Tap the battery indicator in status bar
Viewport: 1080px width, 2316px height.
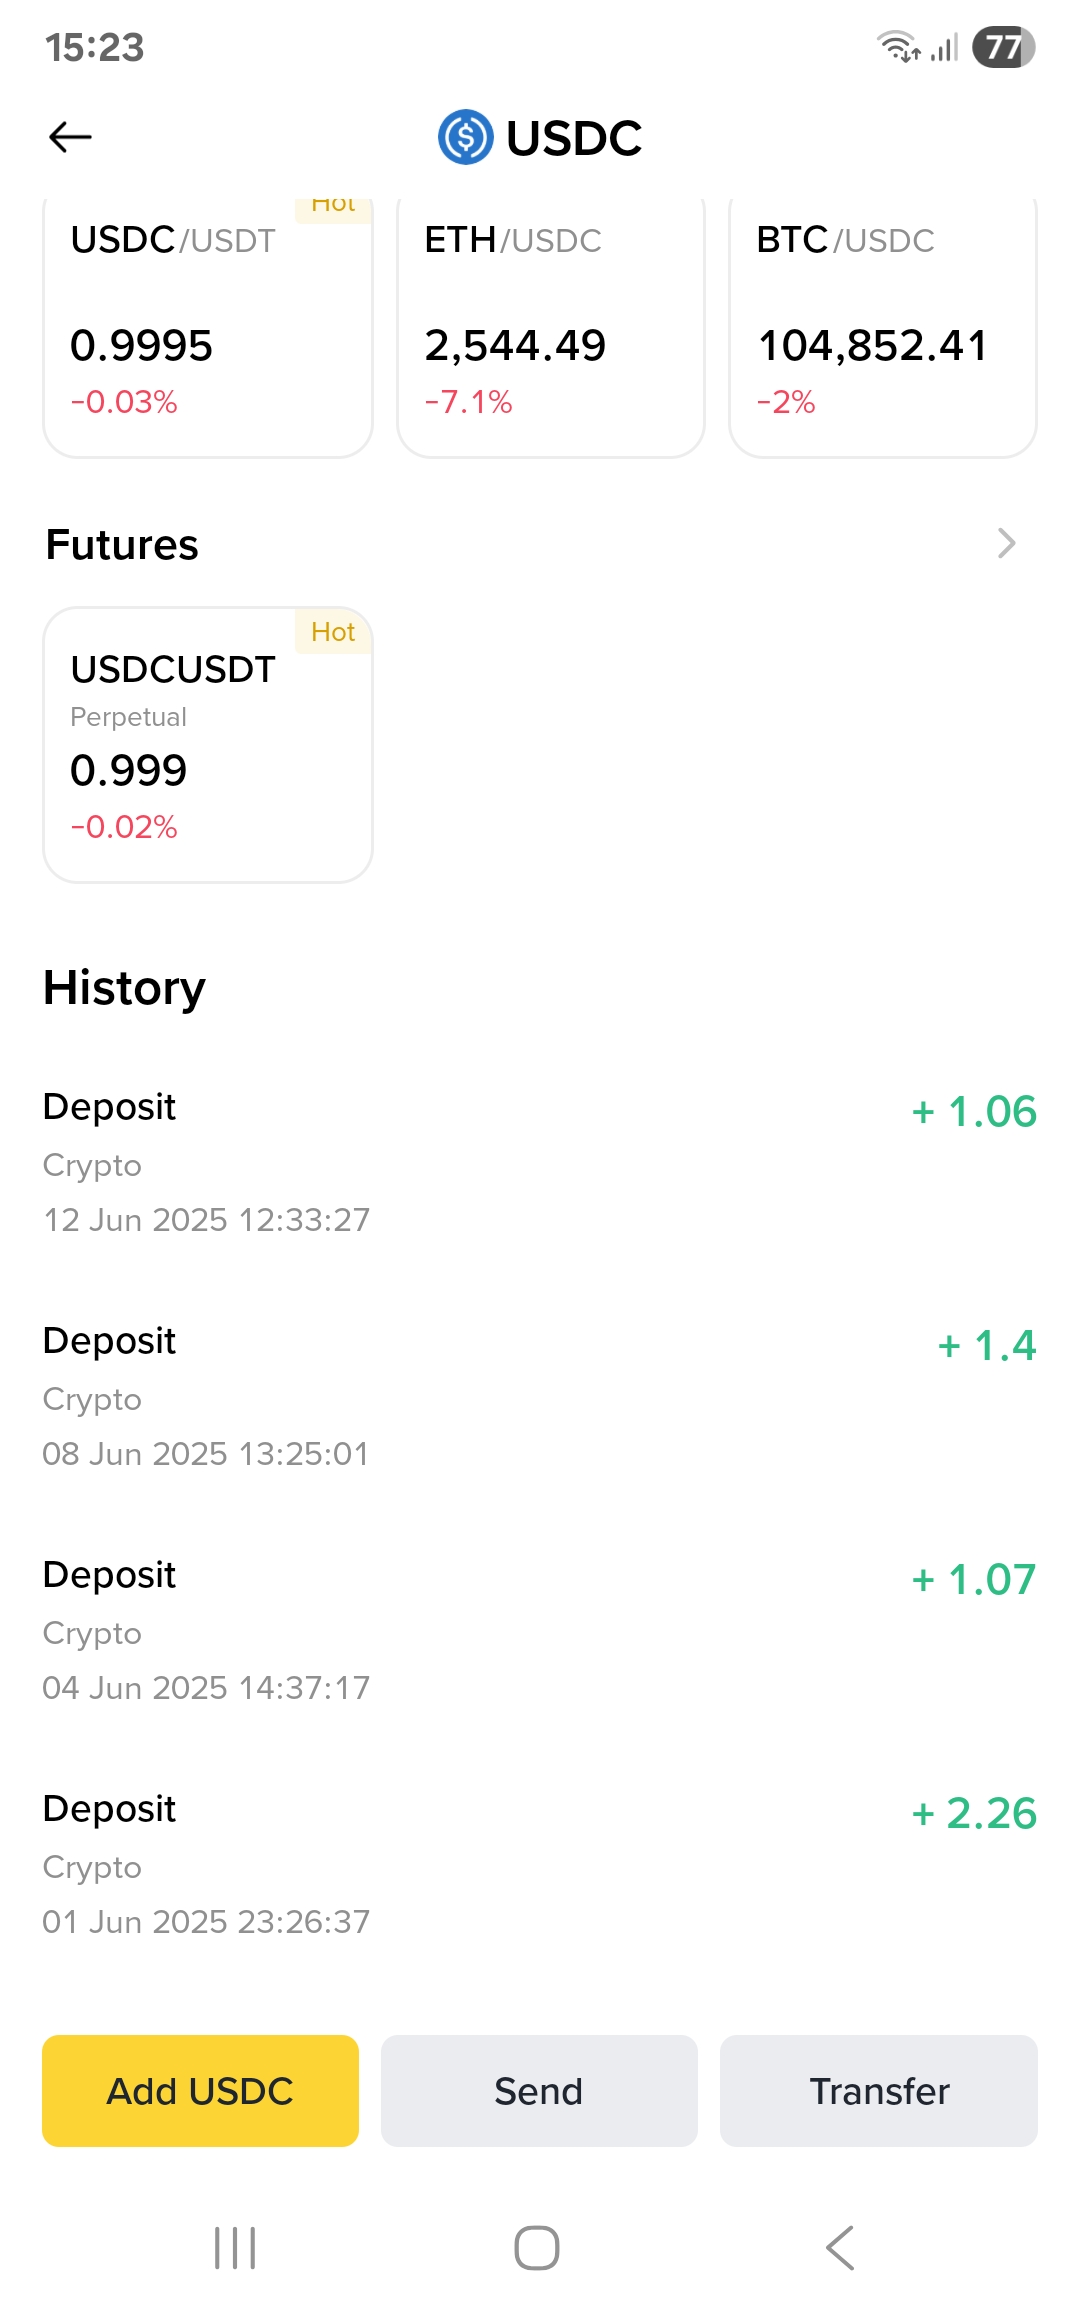[x=1003, y=47]
